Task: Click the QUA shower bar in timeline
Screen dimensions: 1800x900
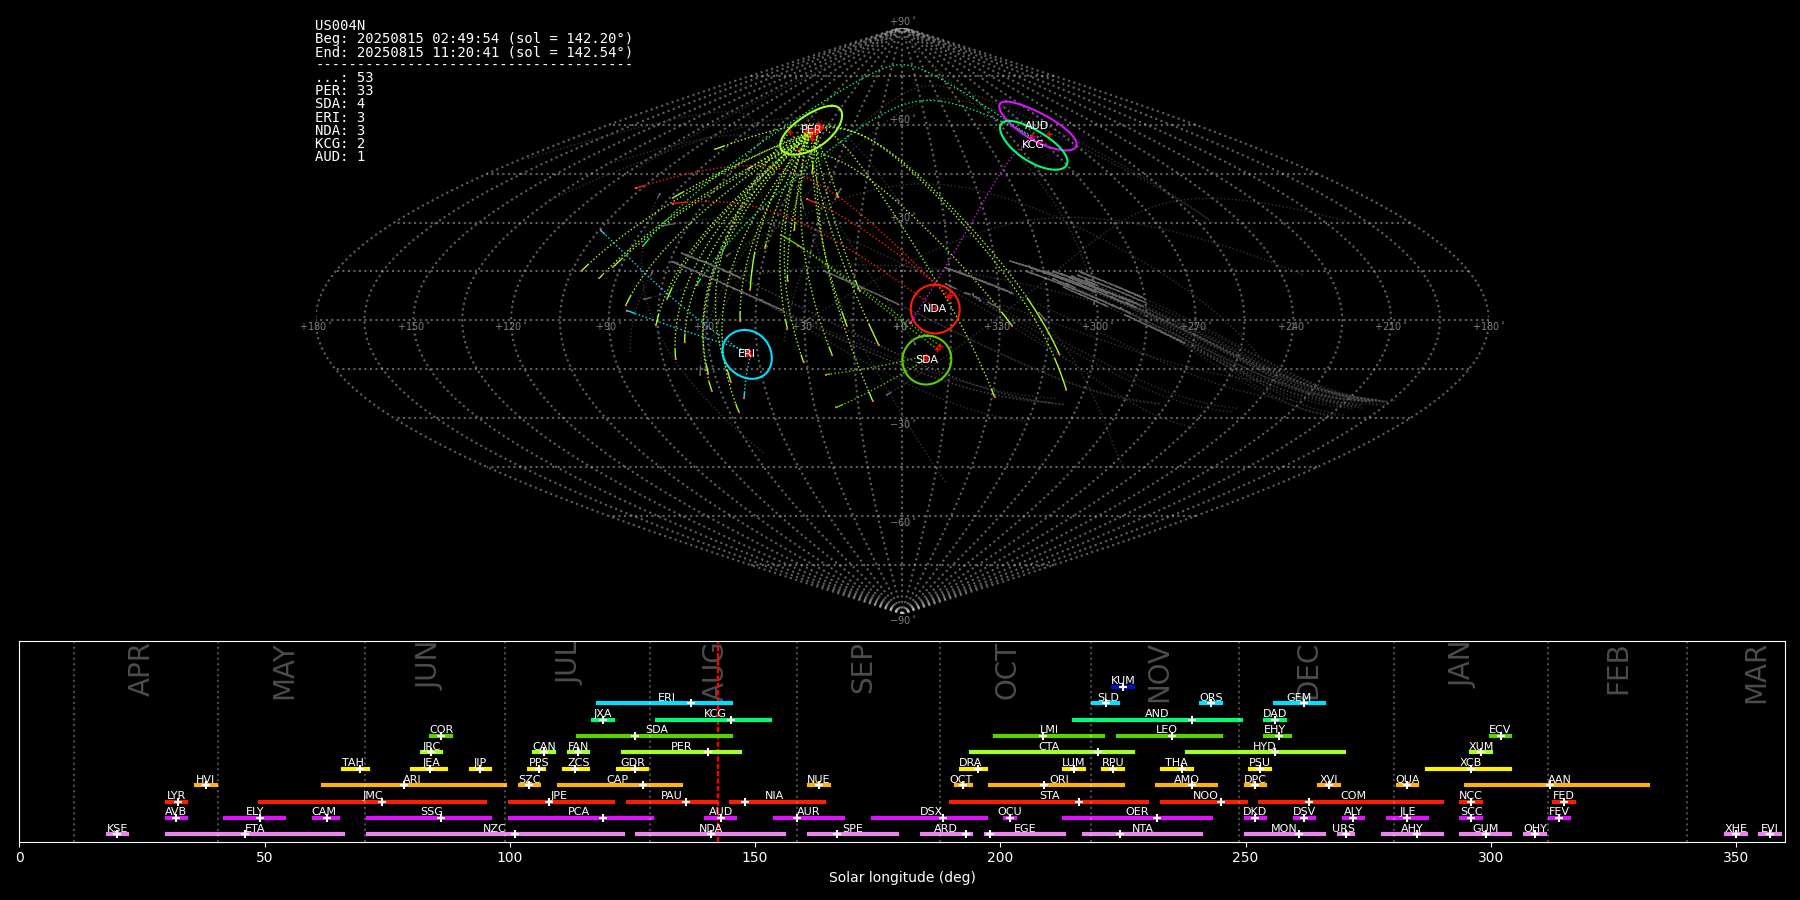Action: [1407, 785]
